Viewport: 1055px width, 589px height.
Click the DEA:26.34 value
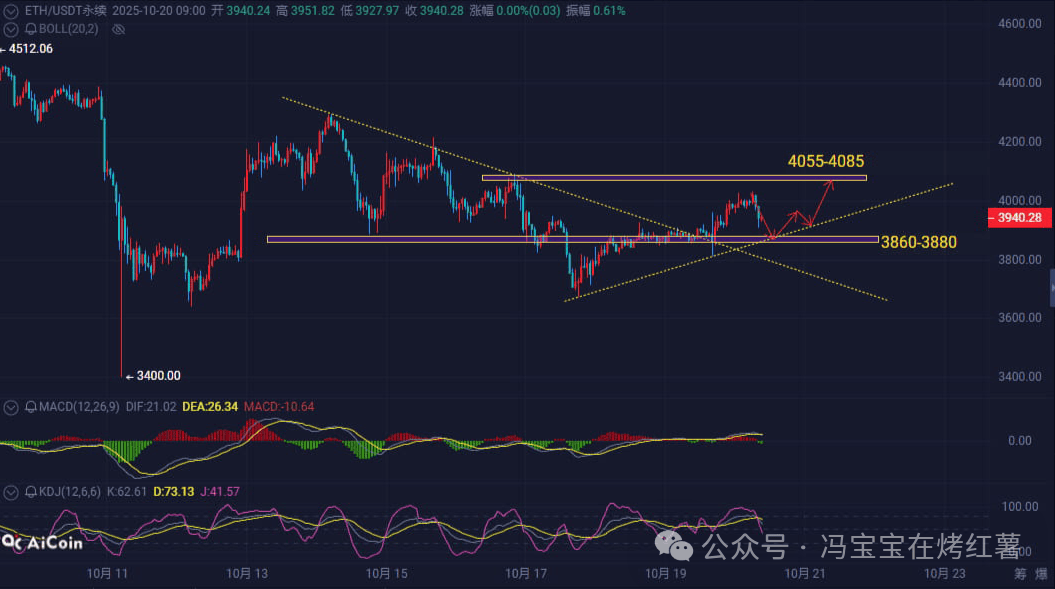pos(210,407)
